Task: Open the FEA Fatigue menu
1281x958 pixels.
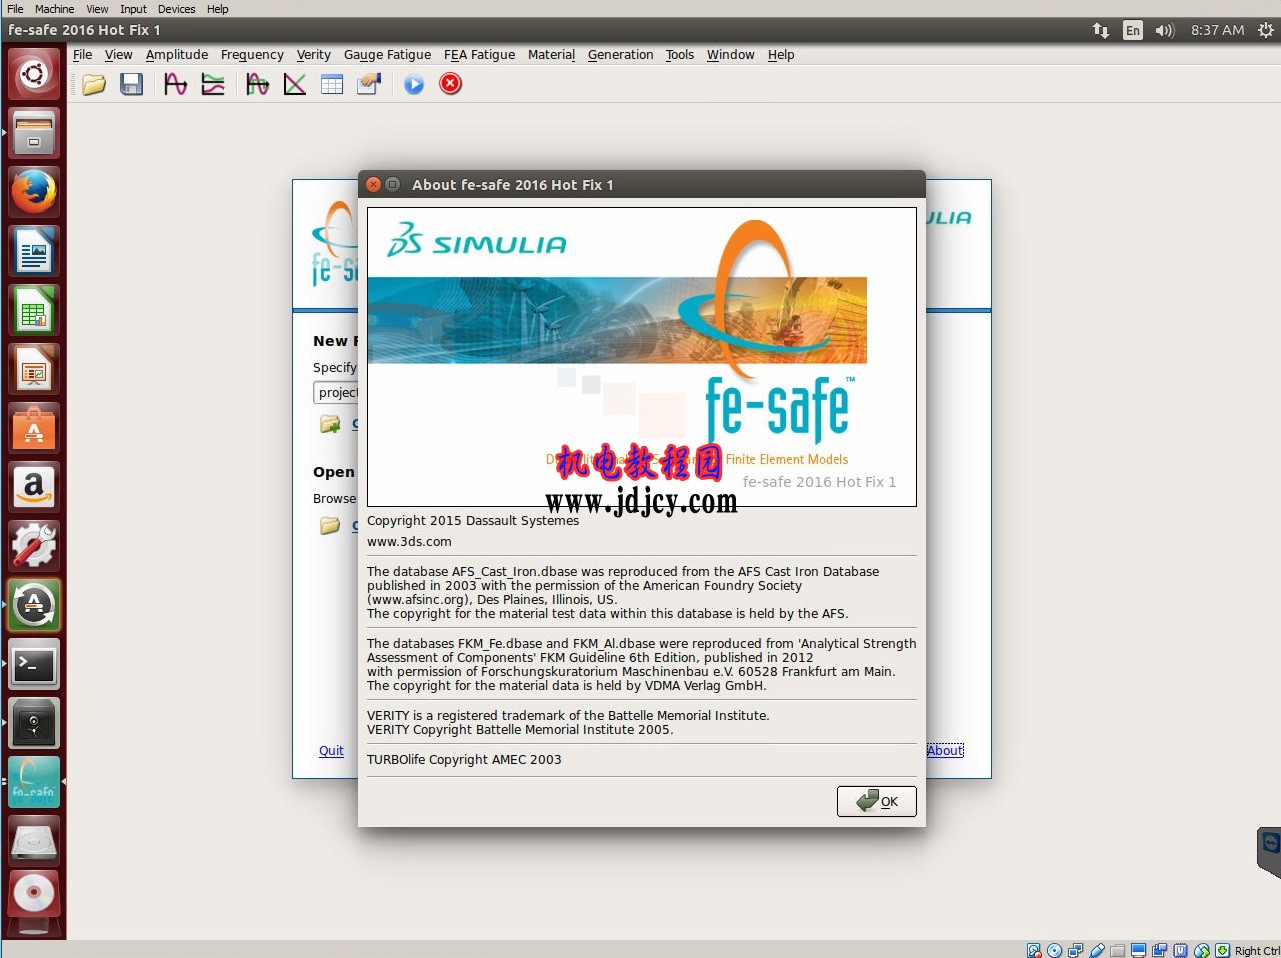Action: tap(479, 55)
